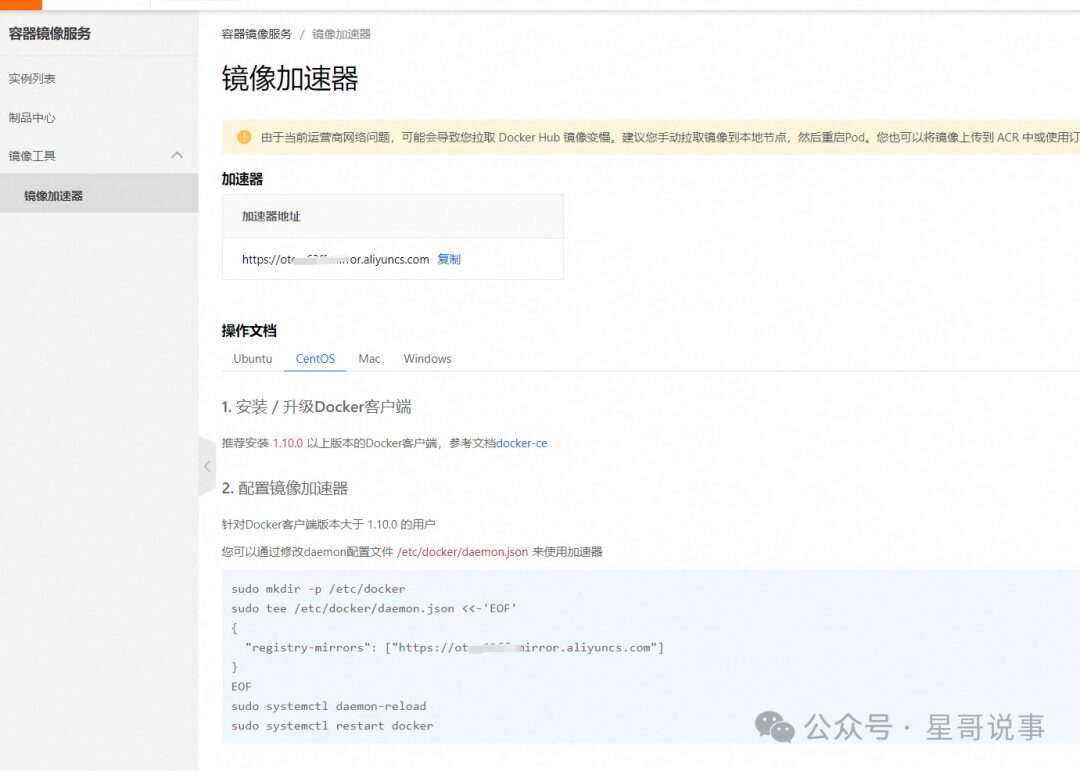Click the 1.10.0 version text in red
1080x771 pixels.
click(x=288, y=443)
